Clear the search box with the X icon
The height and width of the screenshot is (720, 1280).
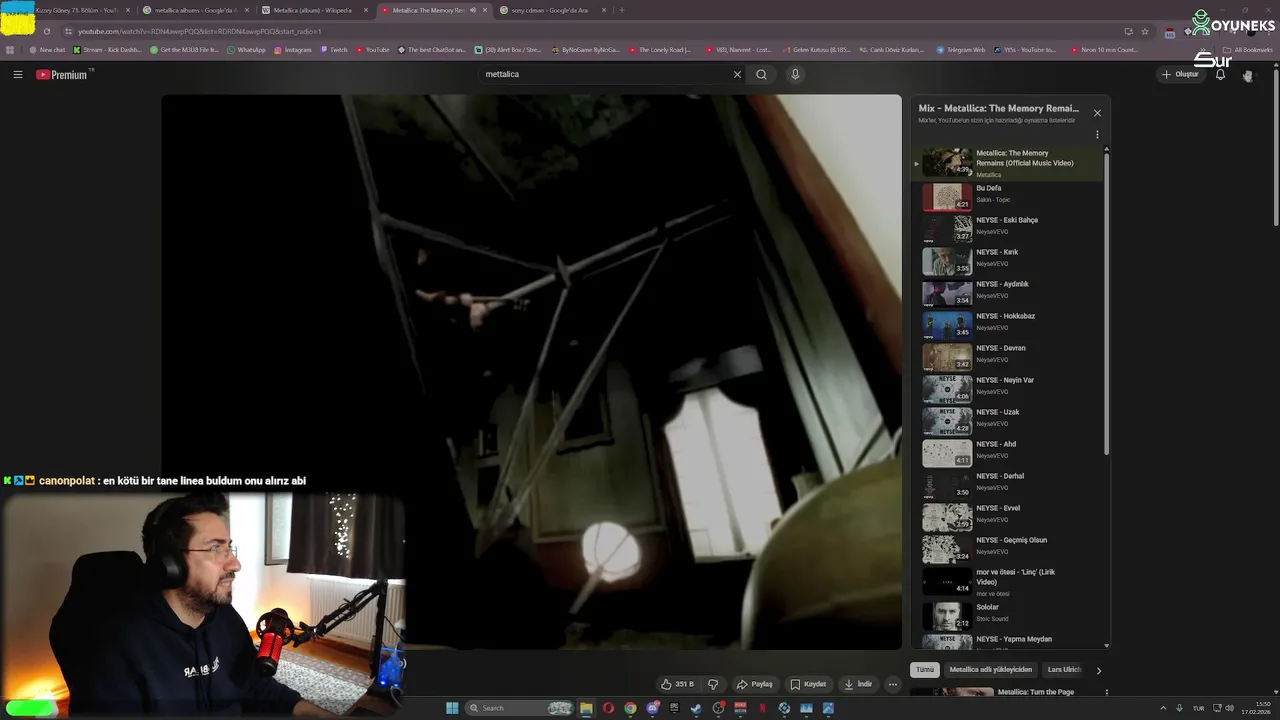click(737, 74)
